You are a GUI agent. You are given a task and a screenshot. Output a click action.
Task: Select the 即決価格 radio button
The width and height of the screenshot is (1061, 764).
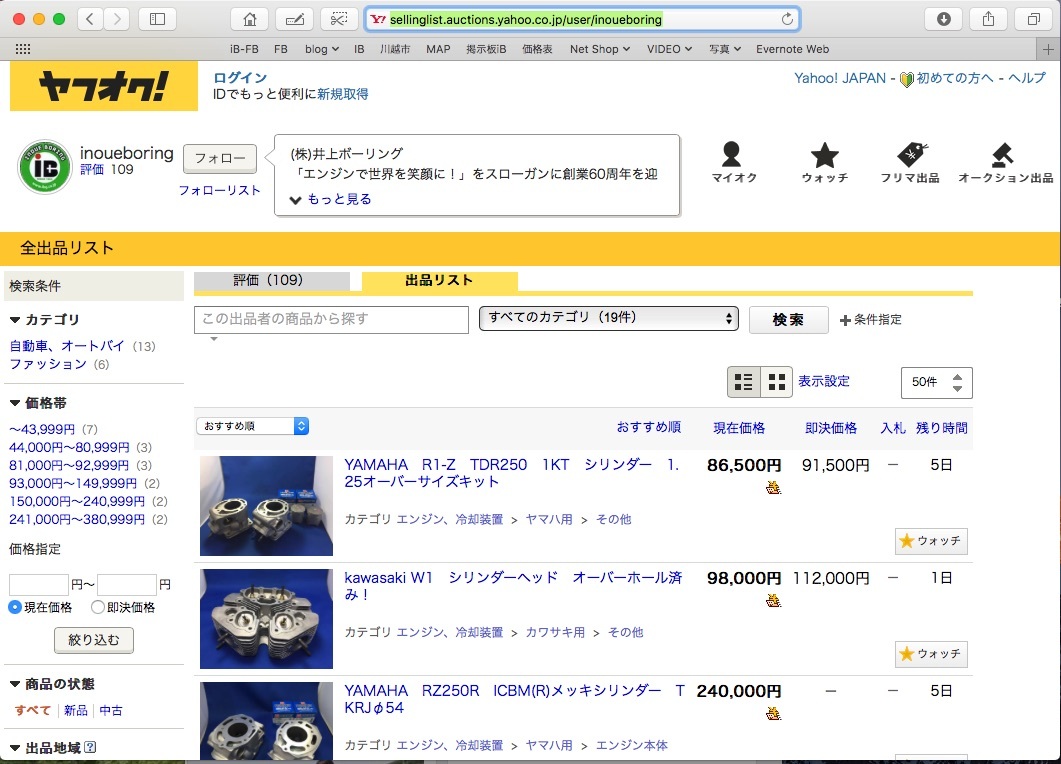98,607
